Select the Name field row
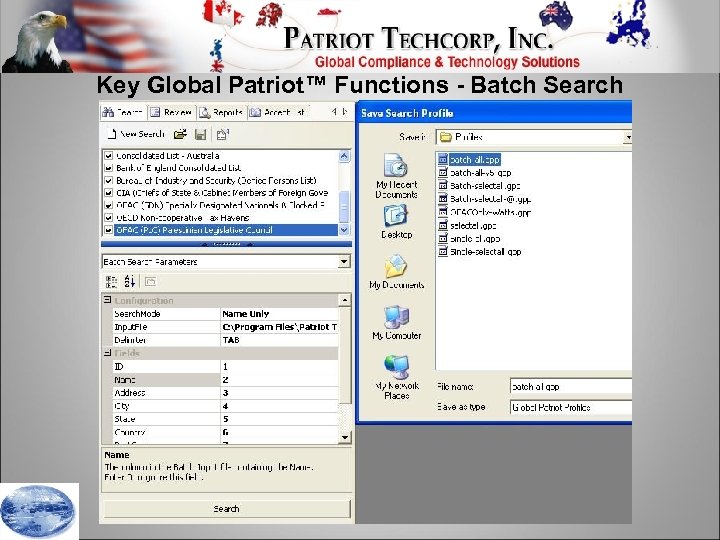This screenshot has height=540, width=720. (x=225, y=380)
